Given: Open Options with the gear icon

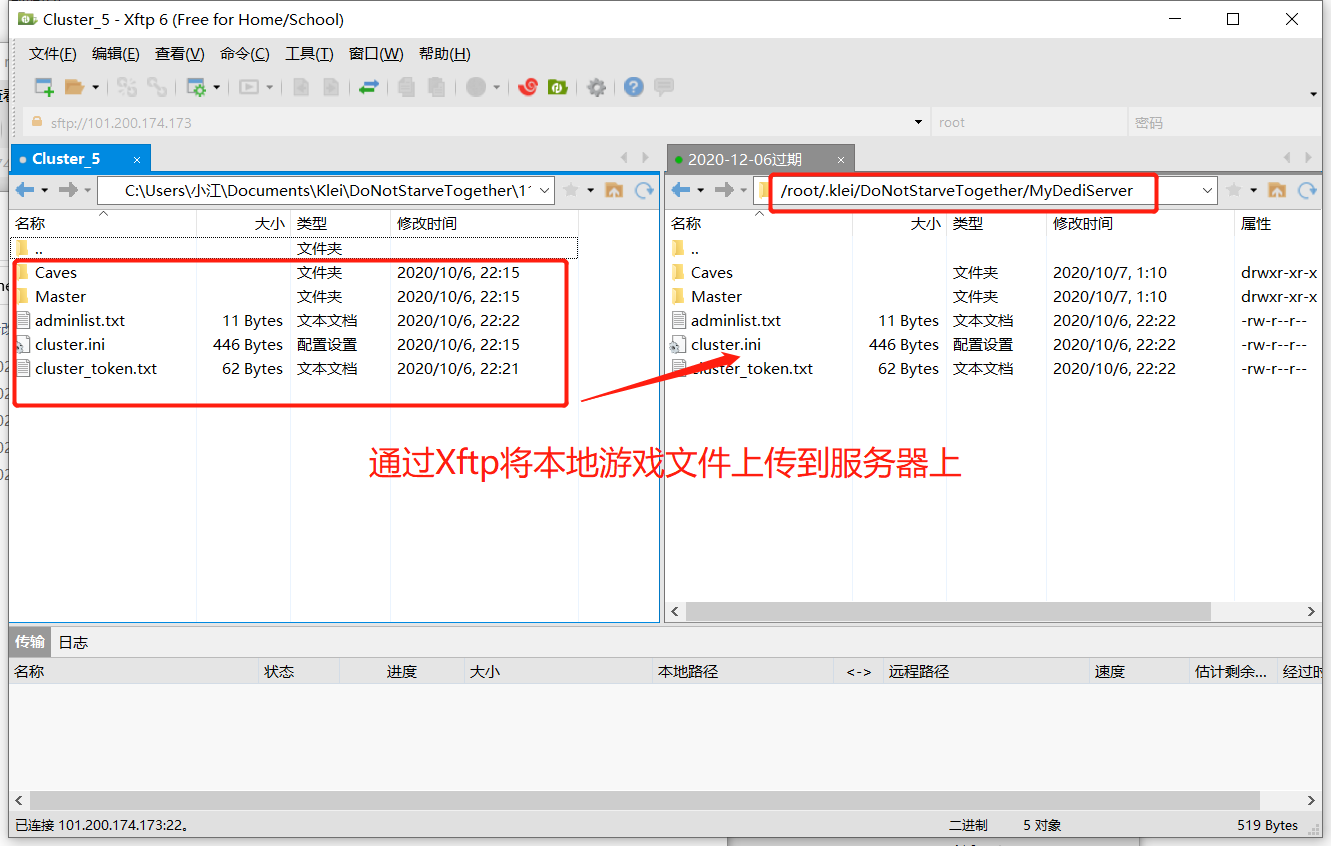Looking at the screenshot, I should coord(597,87).
